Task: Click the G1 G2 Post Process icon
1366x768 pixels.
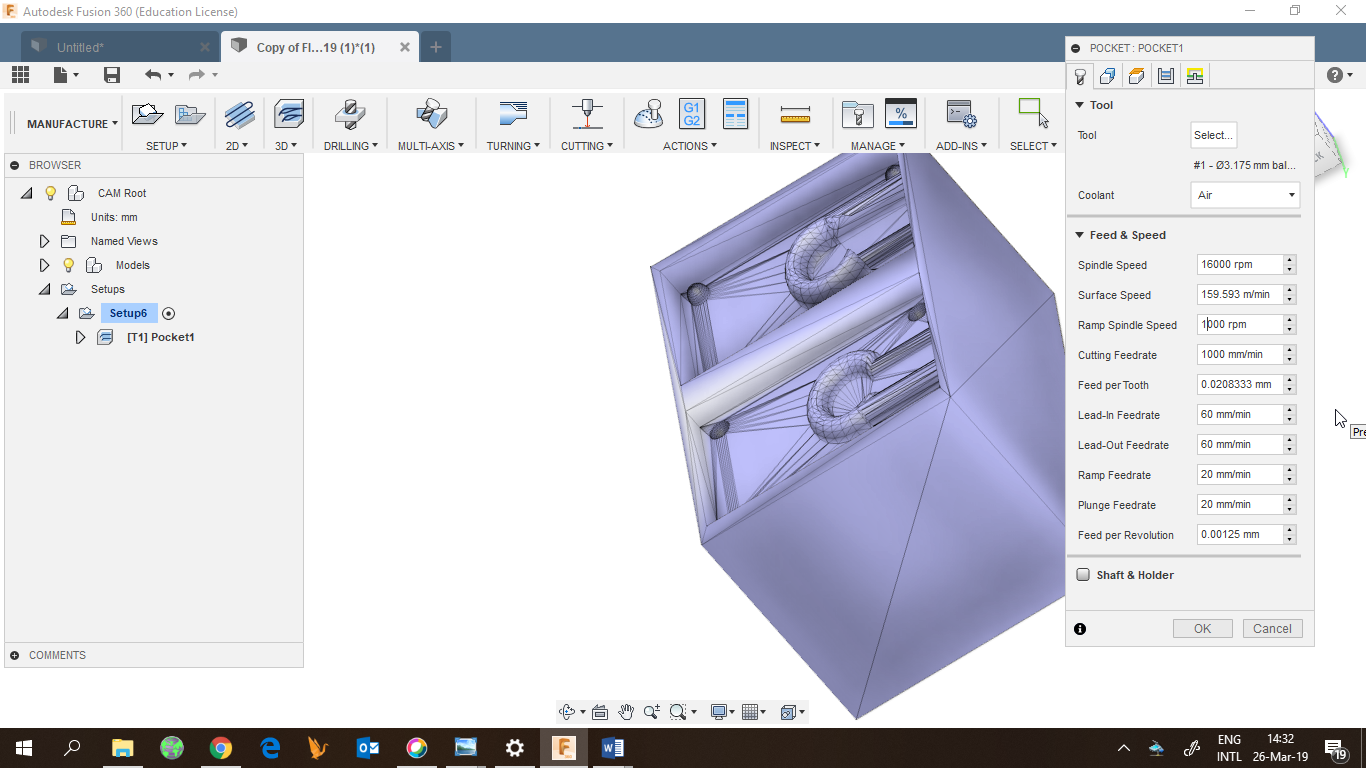Action: [691, 114]
